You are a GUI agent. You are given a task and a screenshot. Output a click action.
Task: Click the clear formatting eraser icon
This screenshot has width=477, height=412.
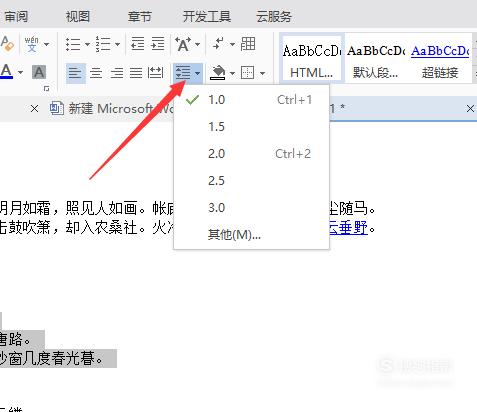tap(7, 44)
